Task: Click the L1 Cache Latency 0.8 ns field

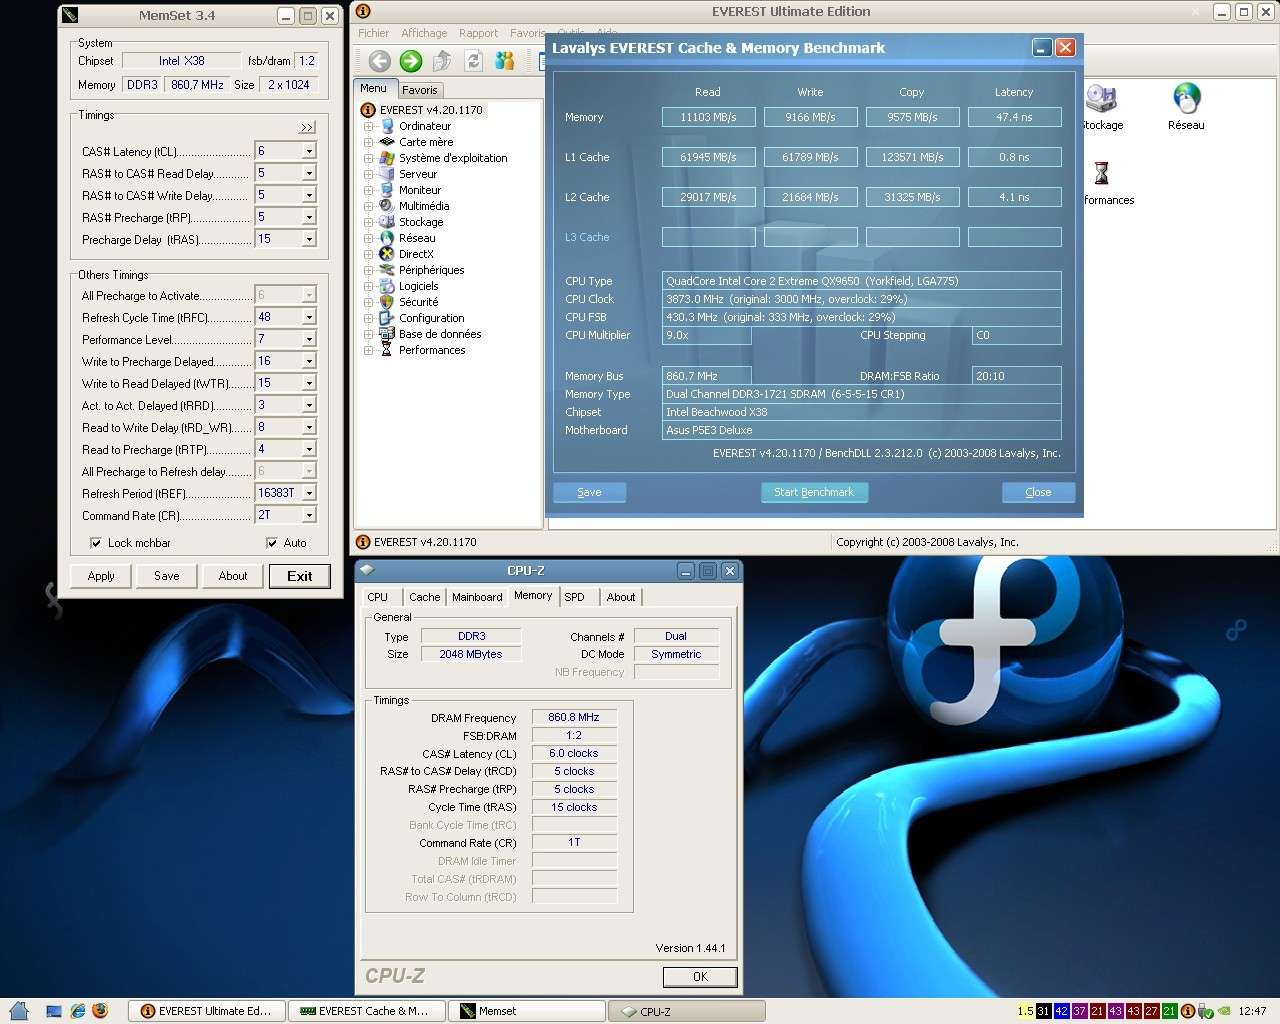Action: [x=1014, y=157]
